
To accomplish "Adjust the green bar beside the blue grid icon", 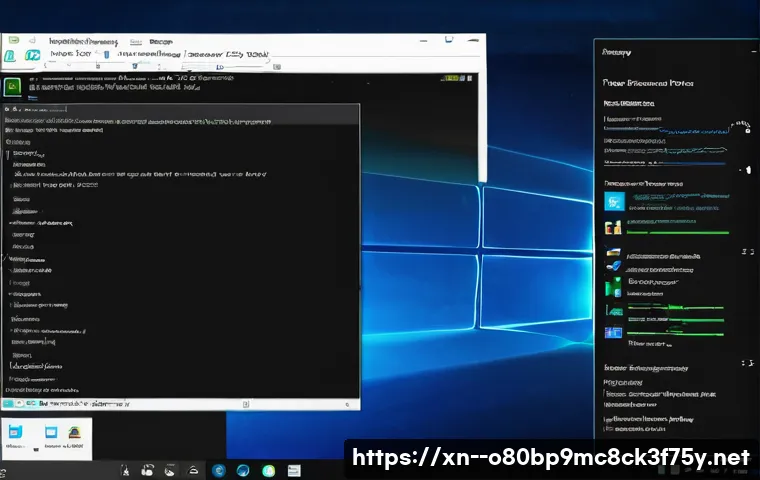I will (675, 334).
